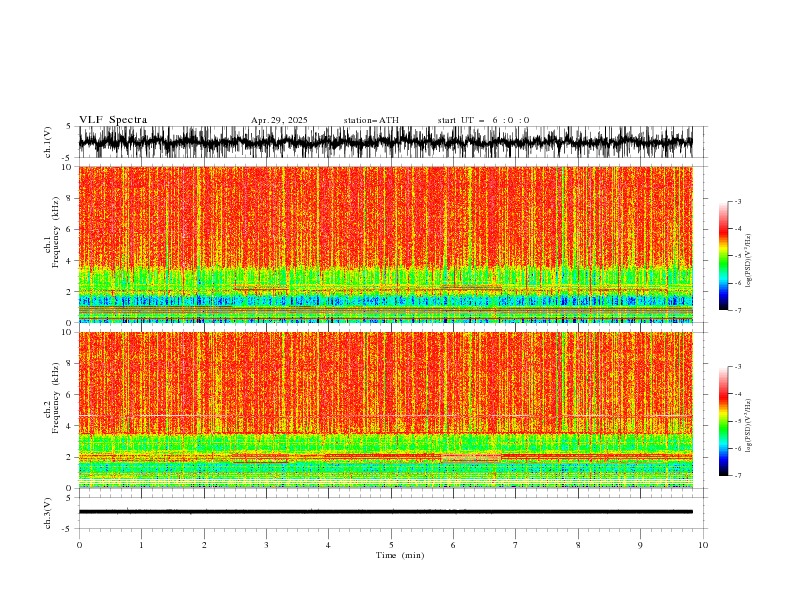
Task: Click the 'station=ATH' label
Action: click(x=371, y=120)
